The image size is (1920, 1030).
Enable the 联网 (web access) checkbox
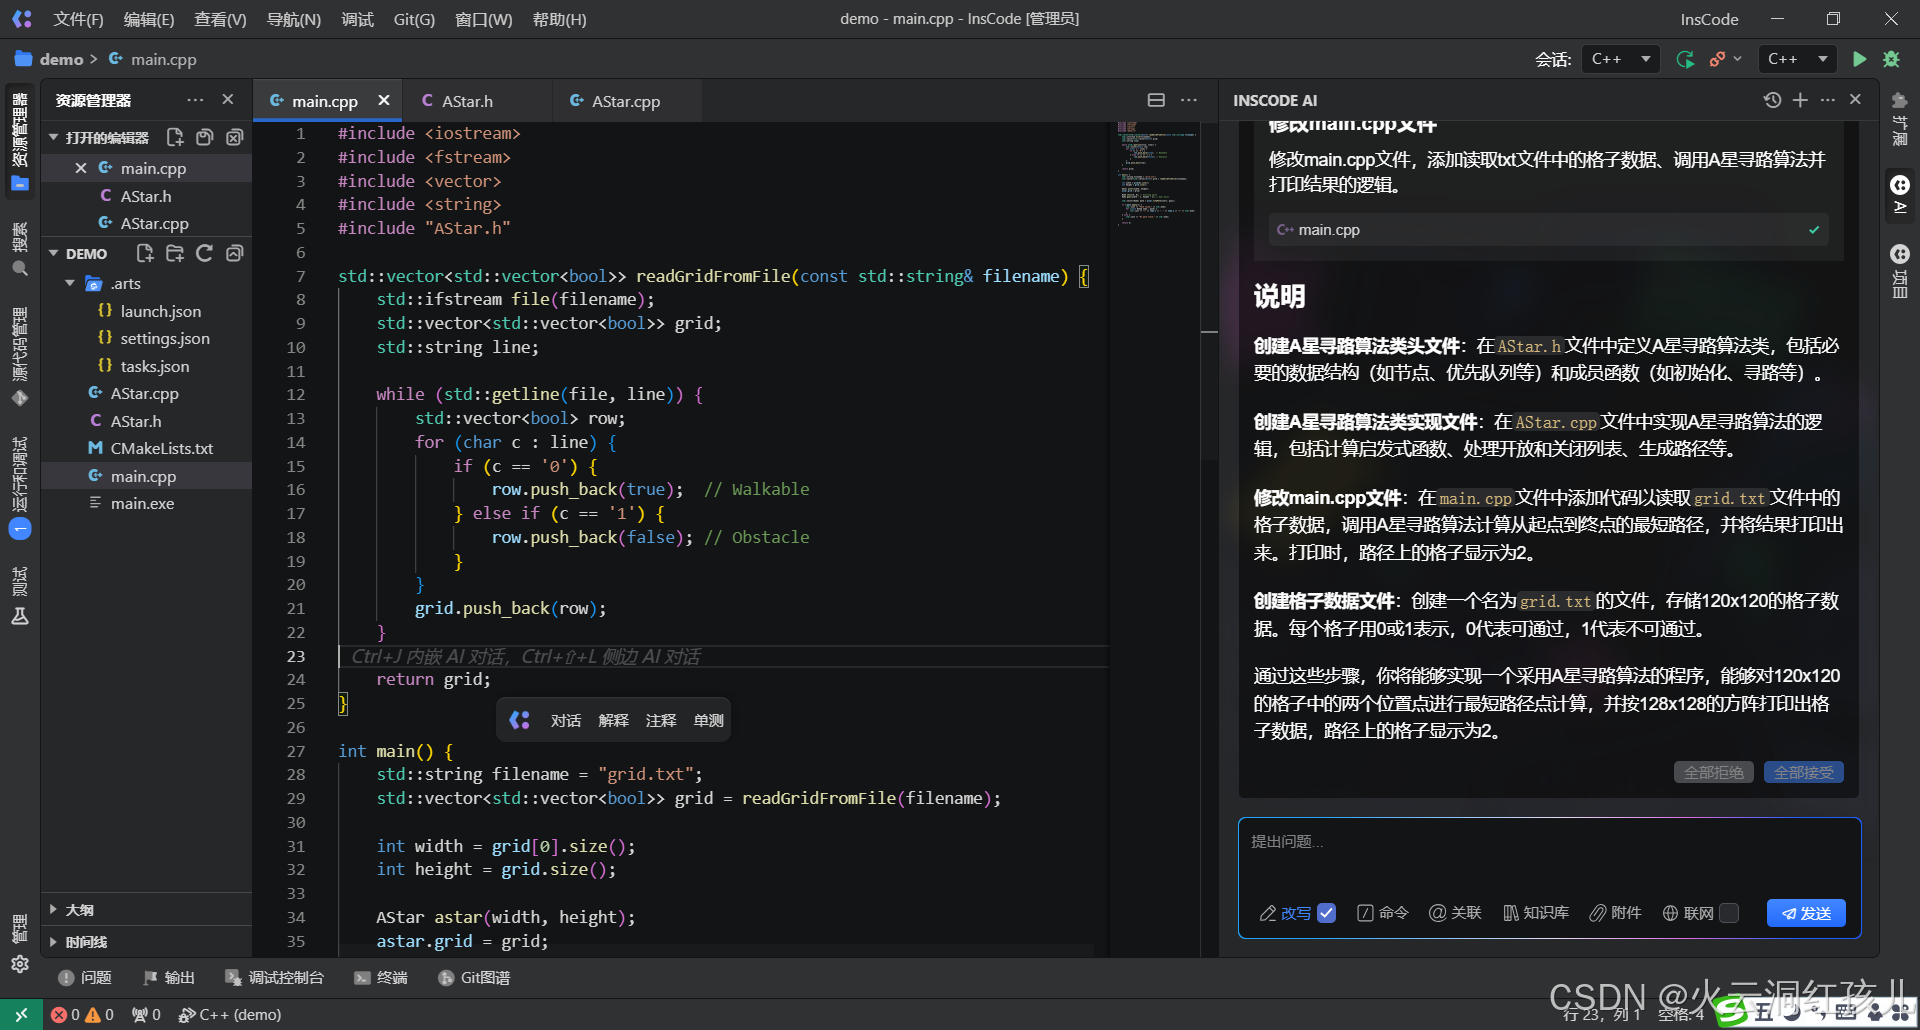tap(1729, 913)
